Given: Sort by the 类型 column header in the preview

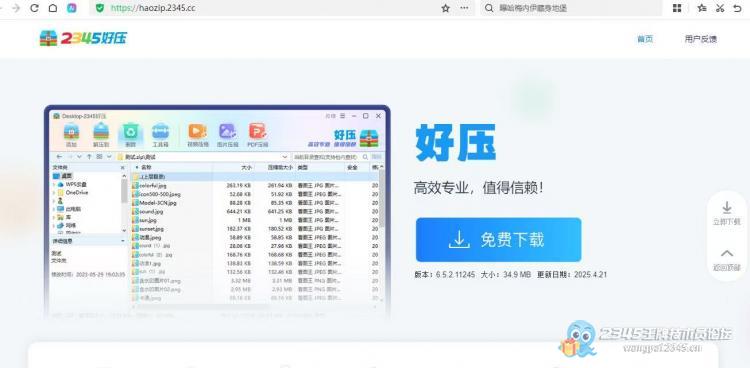Looking at the screenshot, I should pyautogui.click(x=303, y=168).
